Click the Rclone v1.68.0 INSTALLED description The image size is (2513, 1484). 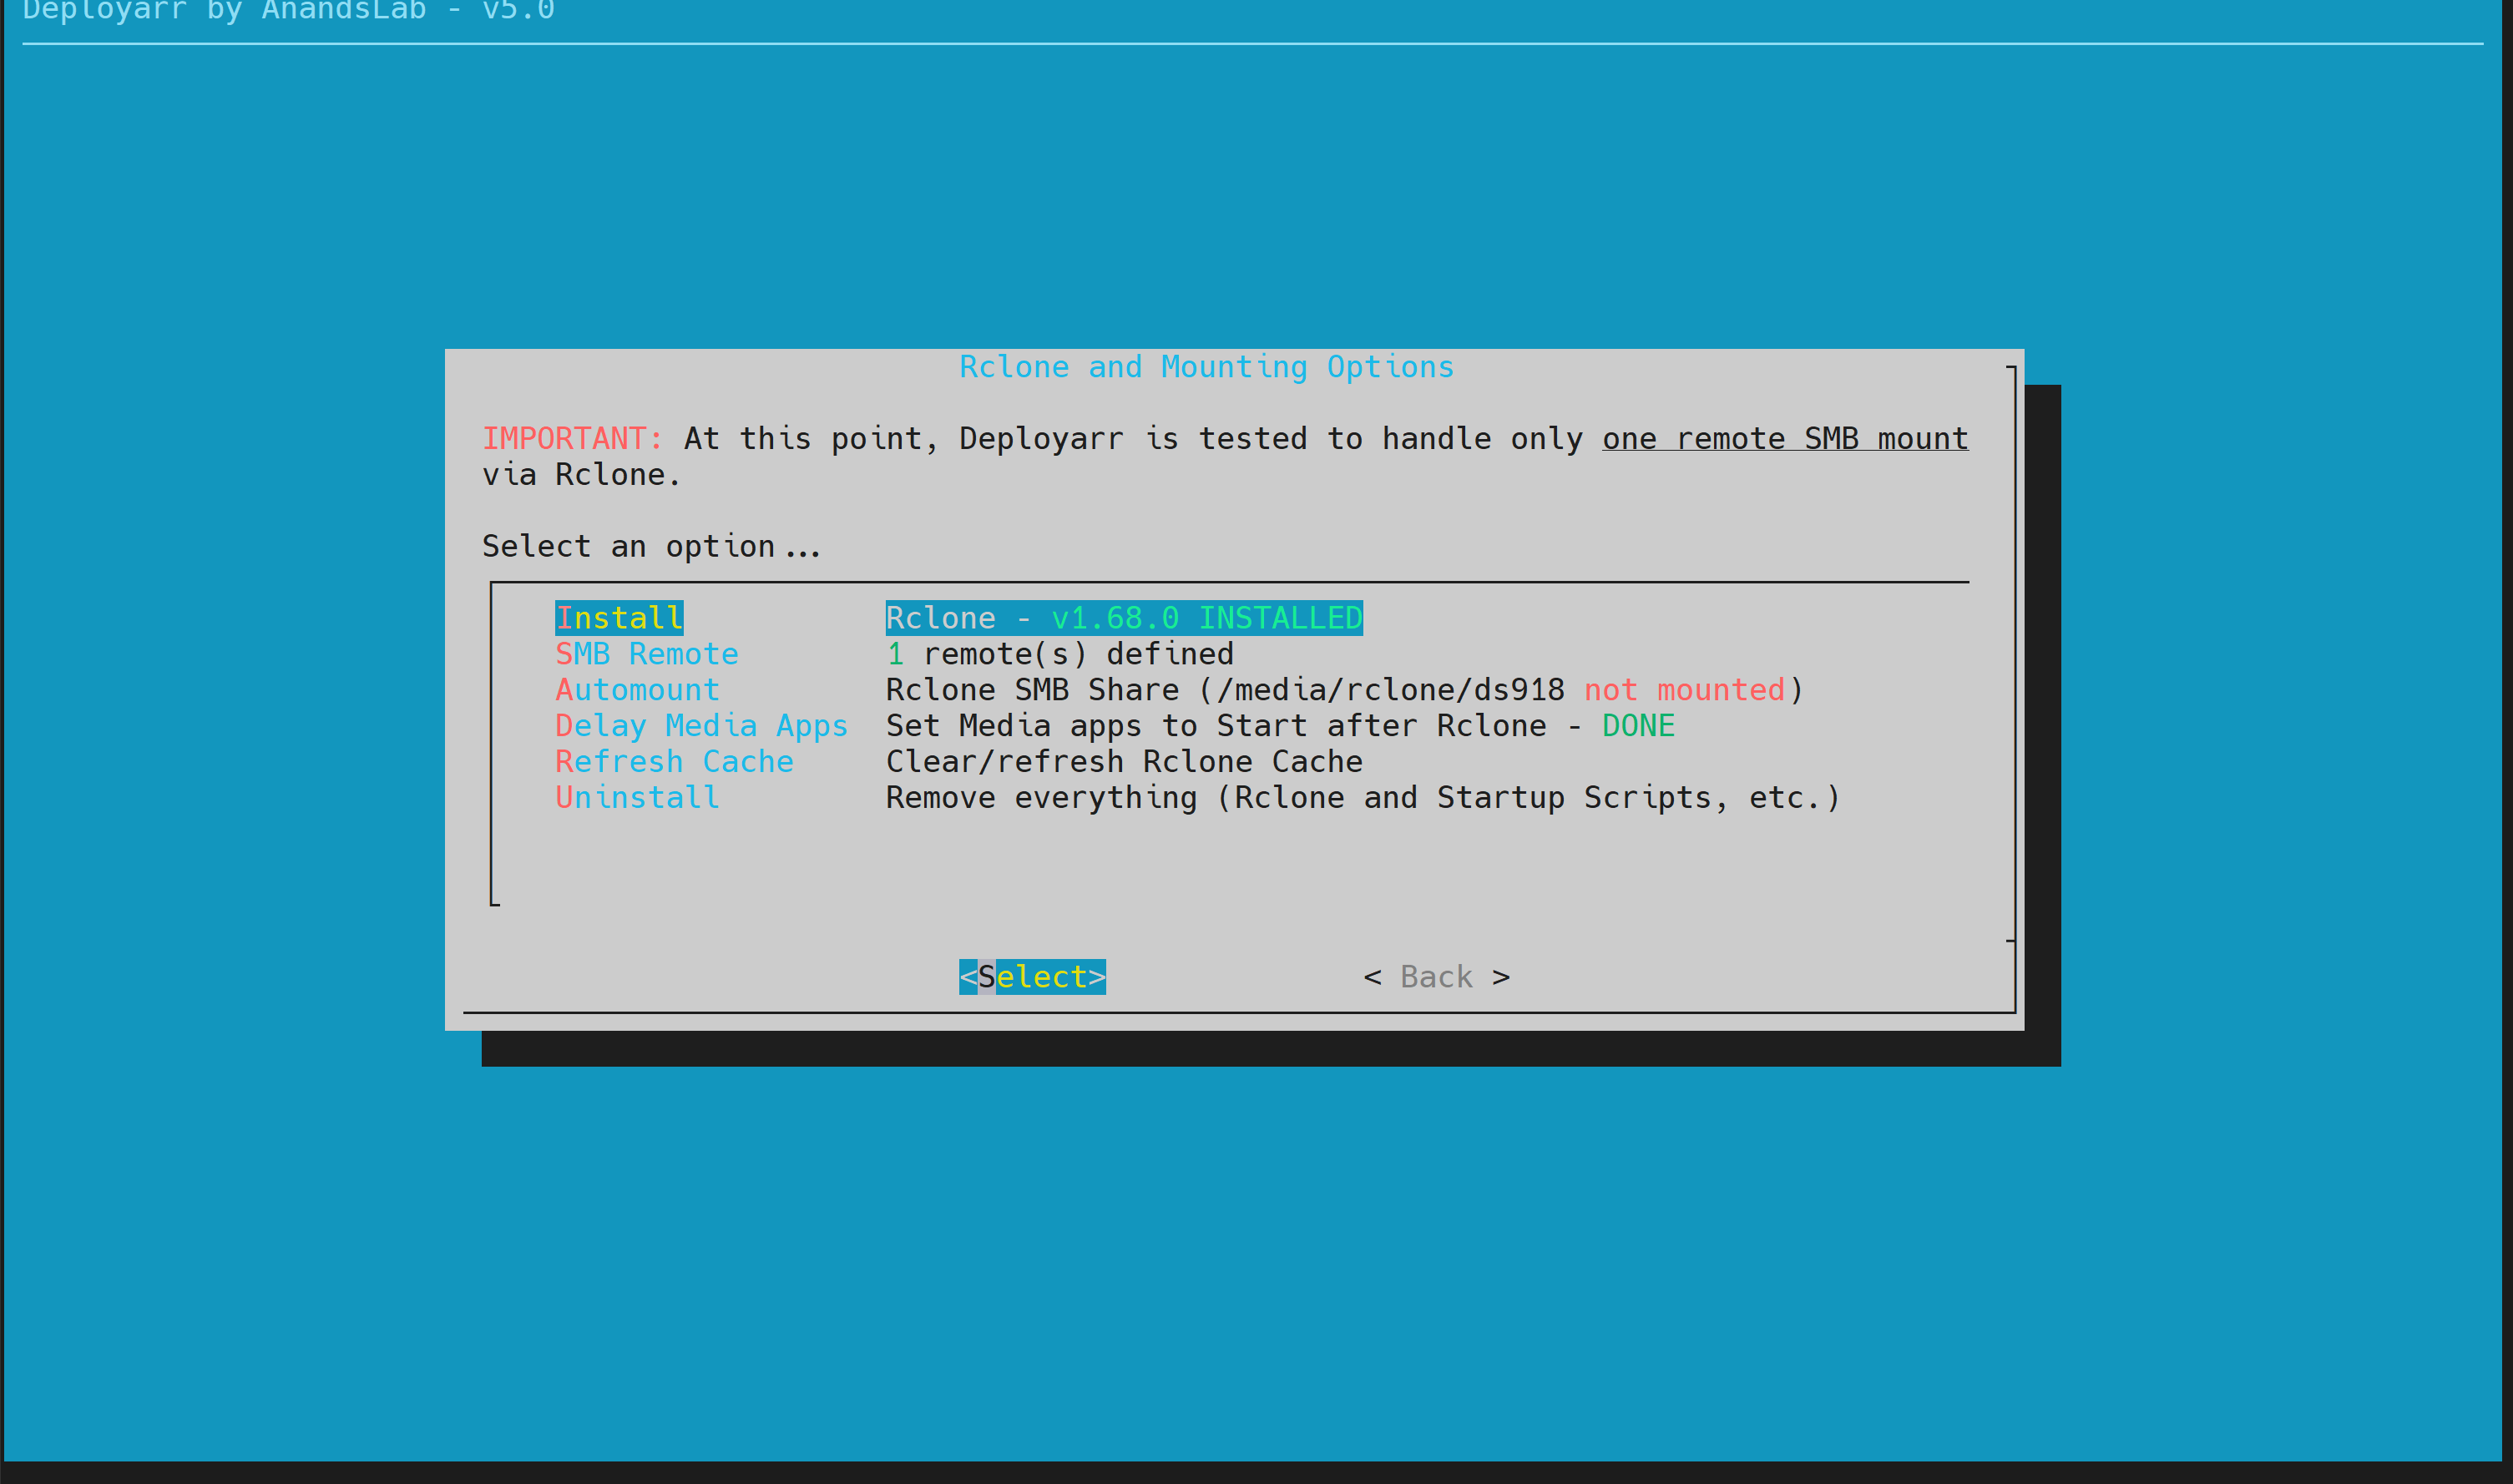coord(1123,618)
